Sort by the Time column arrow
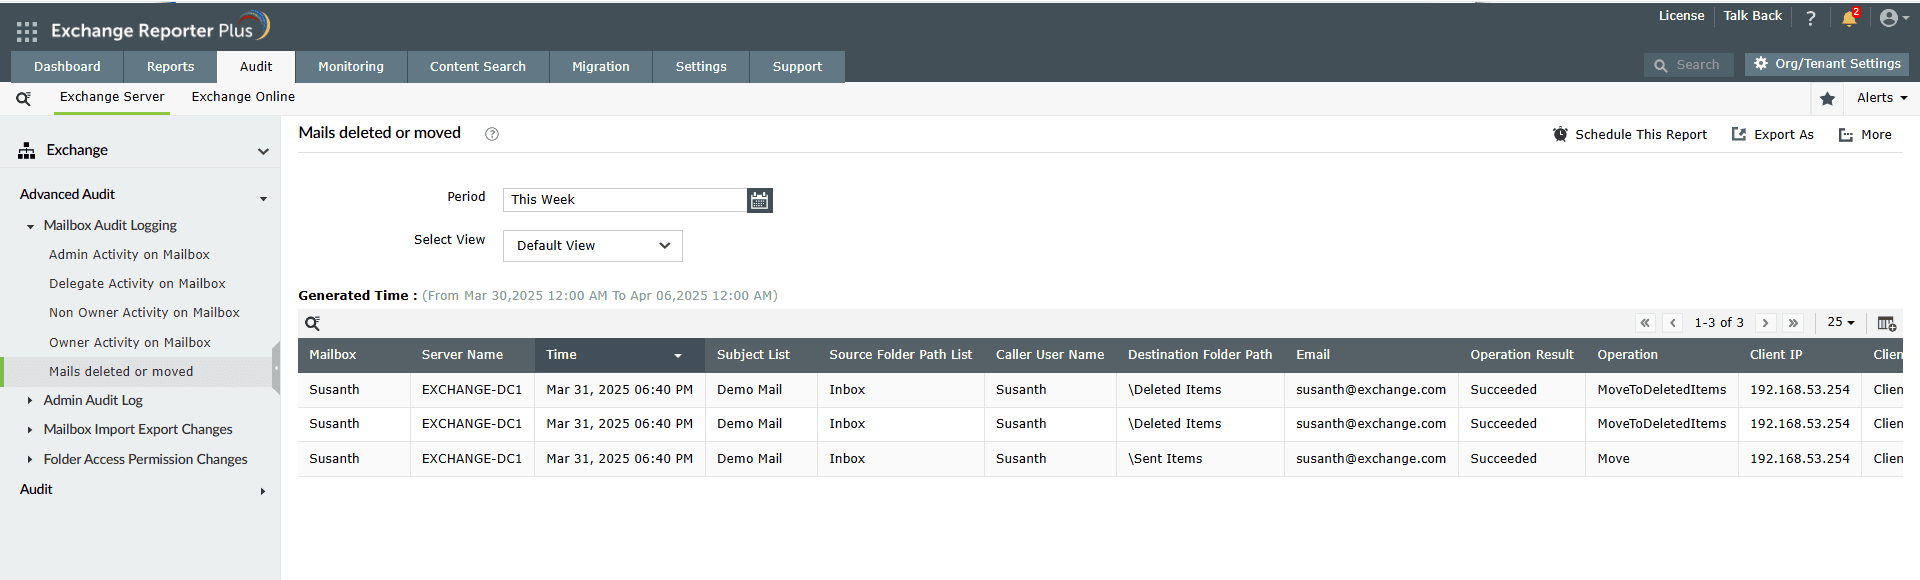Screen dimensions: 1920x580 [x=678, y=356]
